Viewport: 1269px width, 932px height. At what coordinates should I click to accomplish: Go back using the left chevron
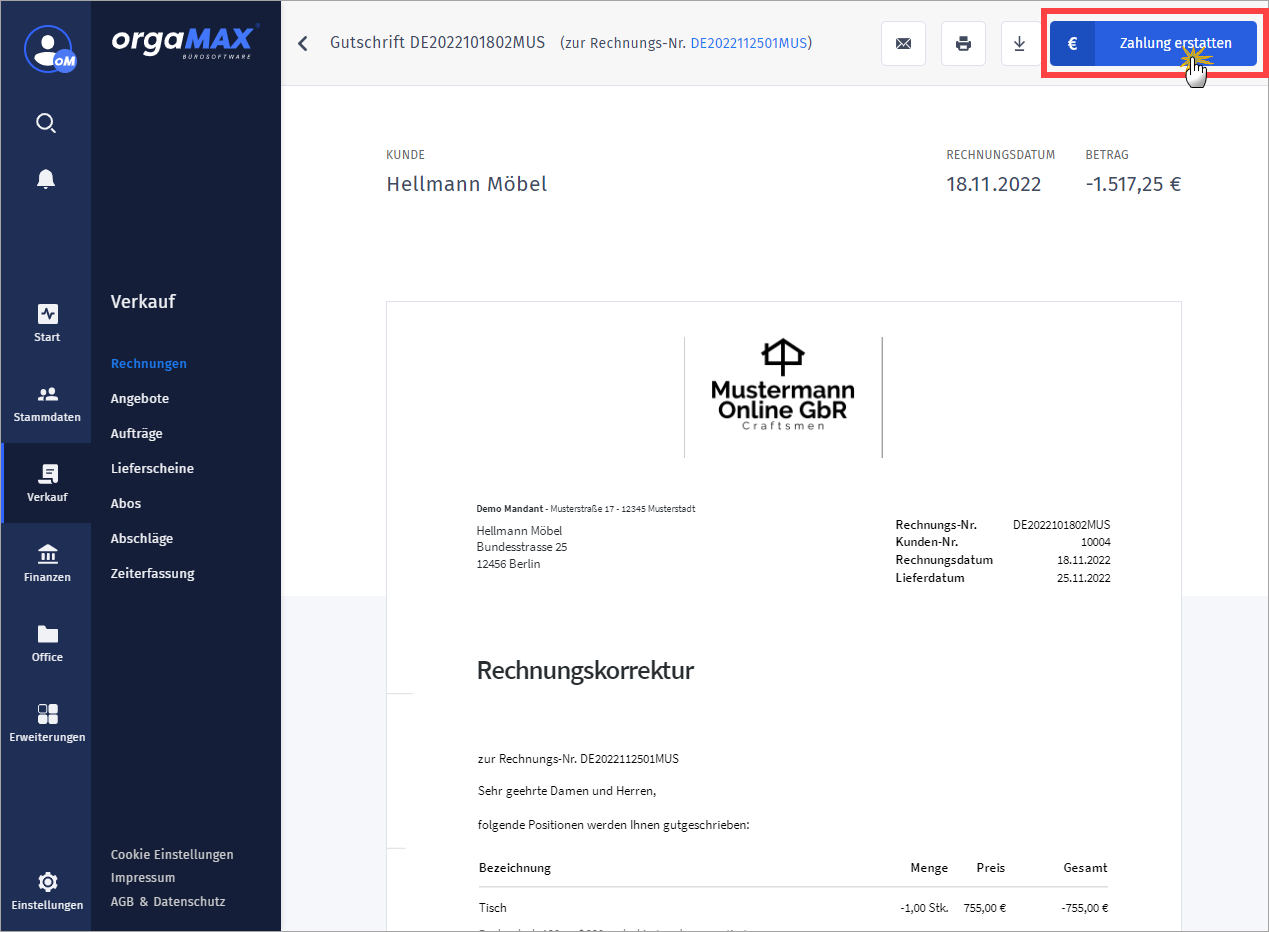(x=303, y=44)
